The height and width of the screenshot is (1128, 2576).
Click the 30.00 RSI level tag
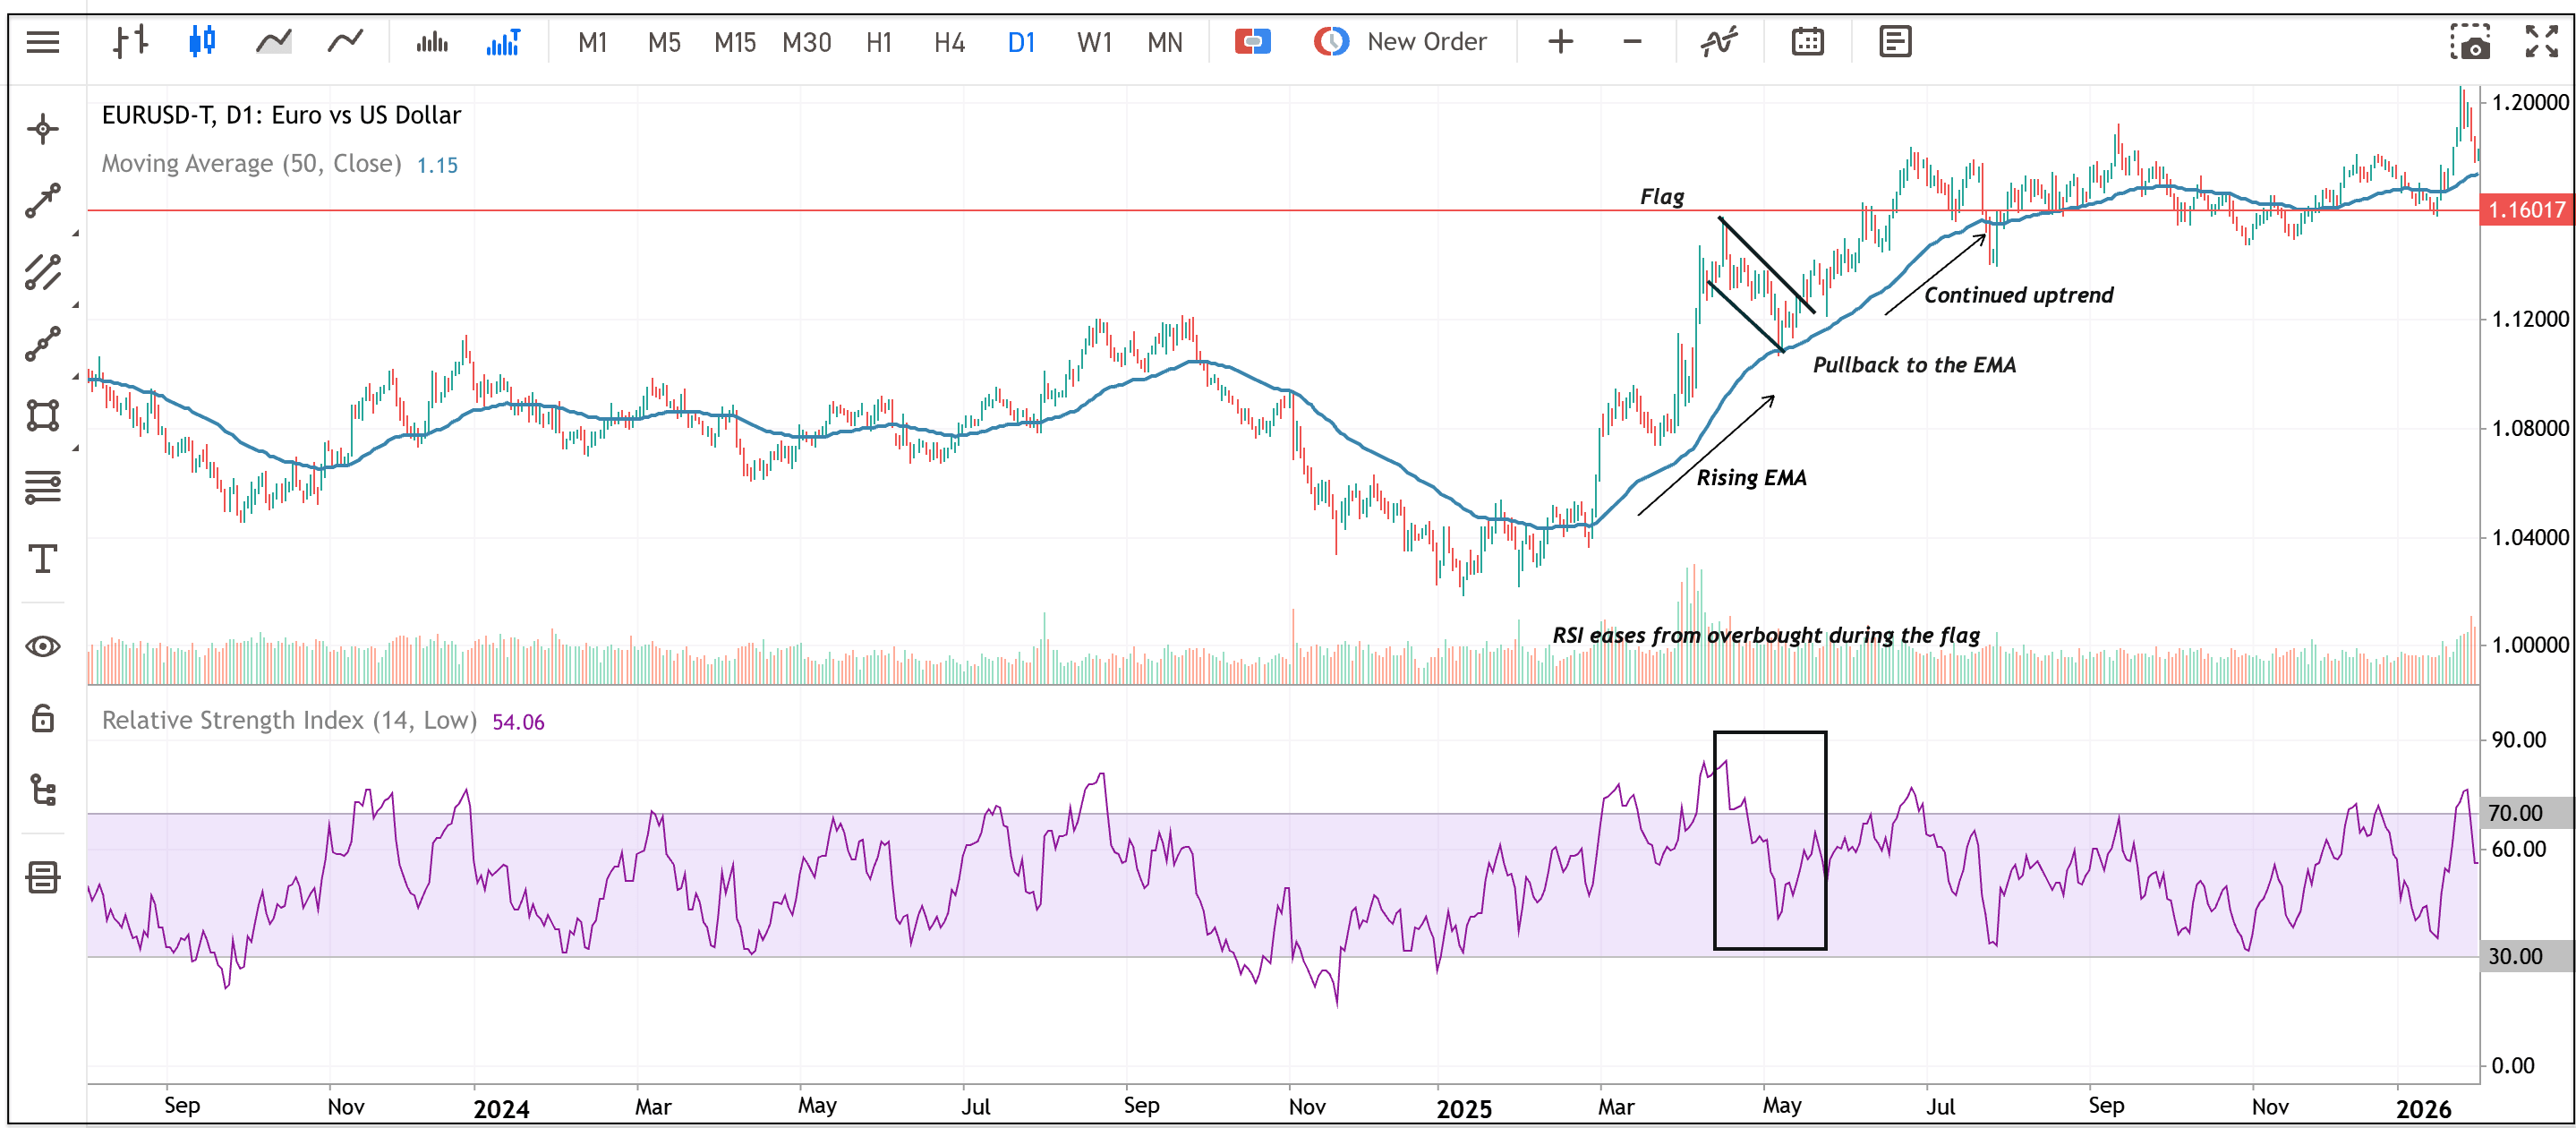[2526, 956]
